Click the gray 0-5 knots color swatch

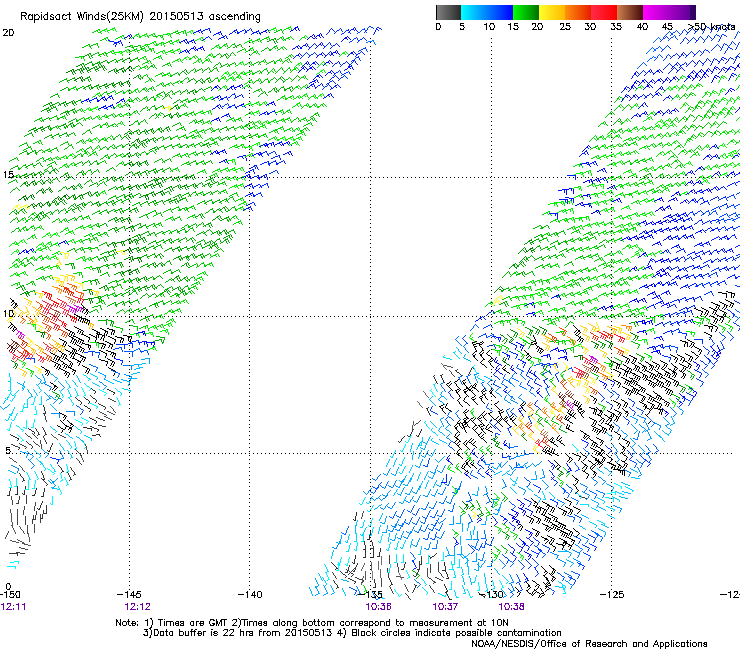pyautogui.click(x=448, y=12)
